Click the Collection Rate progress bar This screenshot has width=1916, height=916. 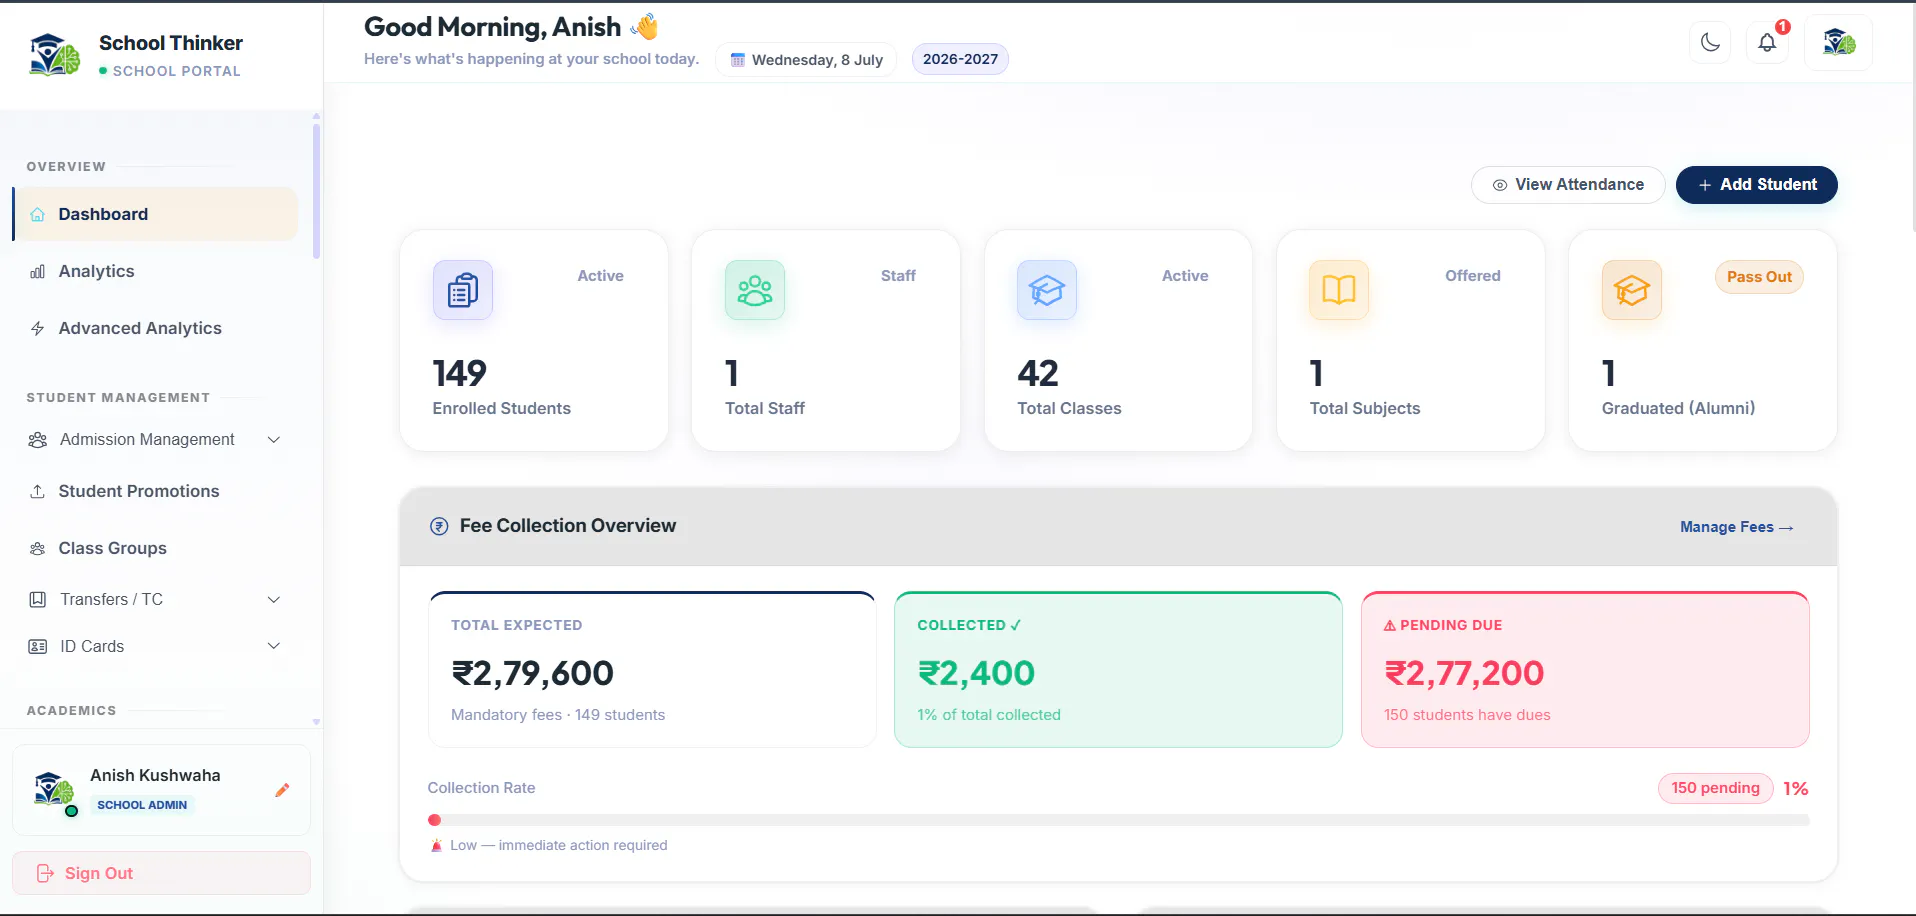[1118, 820]
